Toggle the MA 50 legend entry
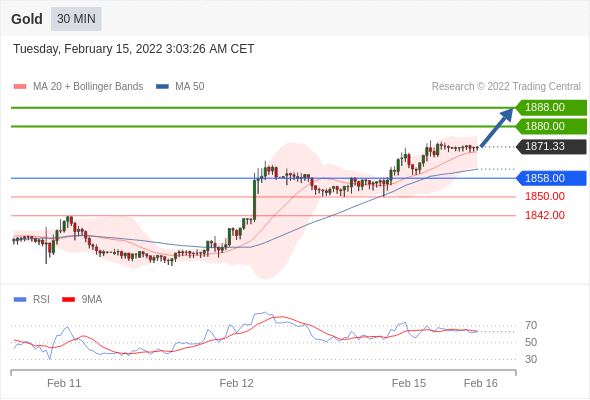 pos(180,87)
